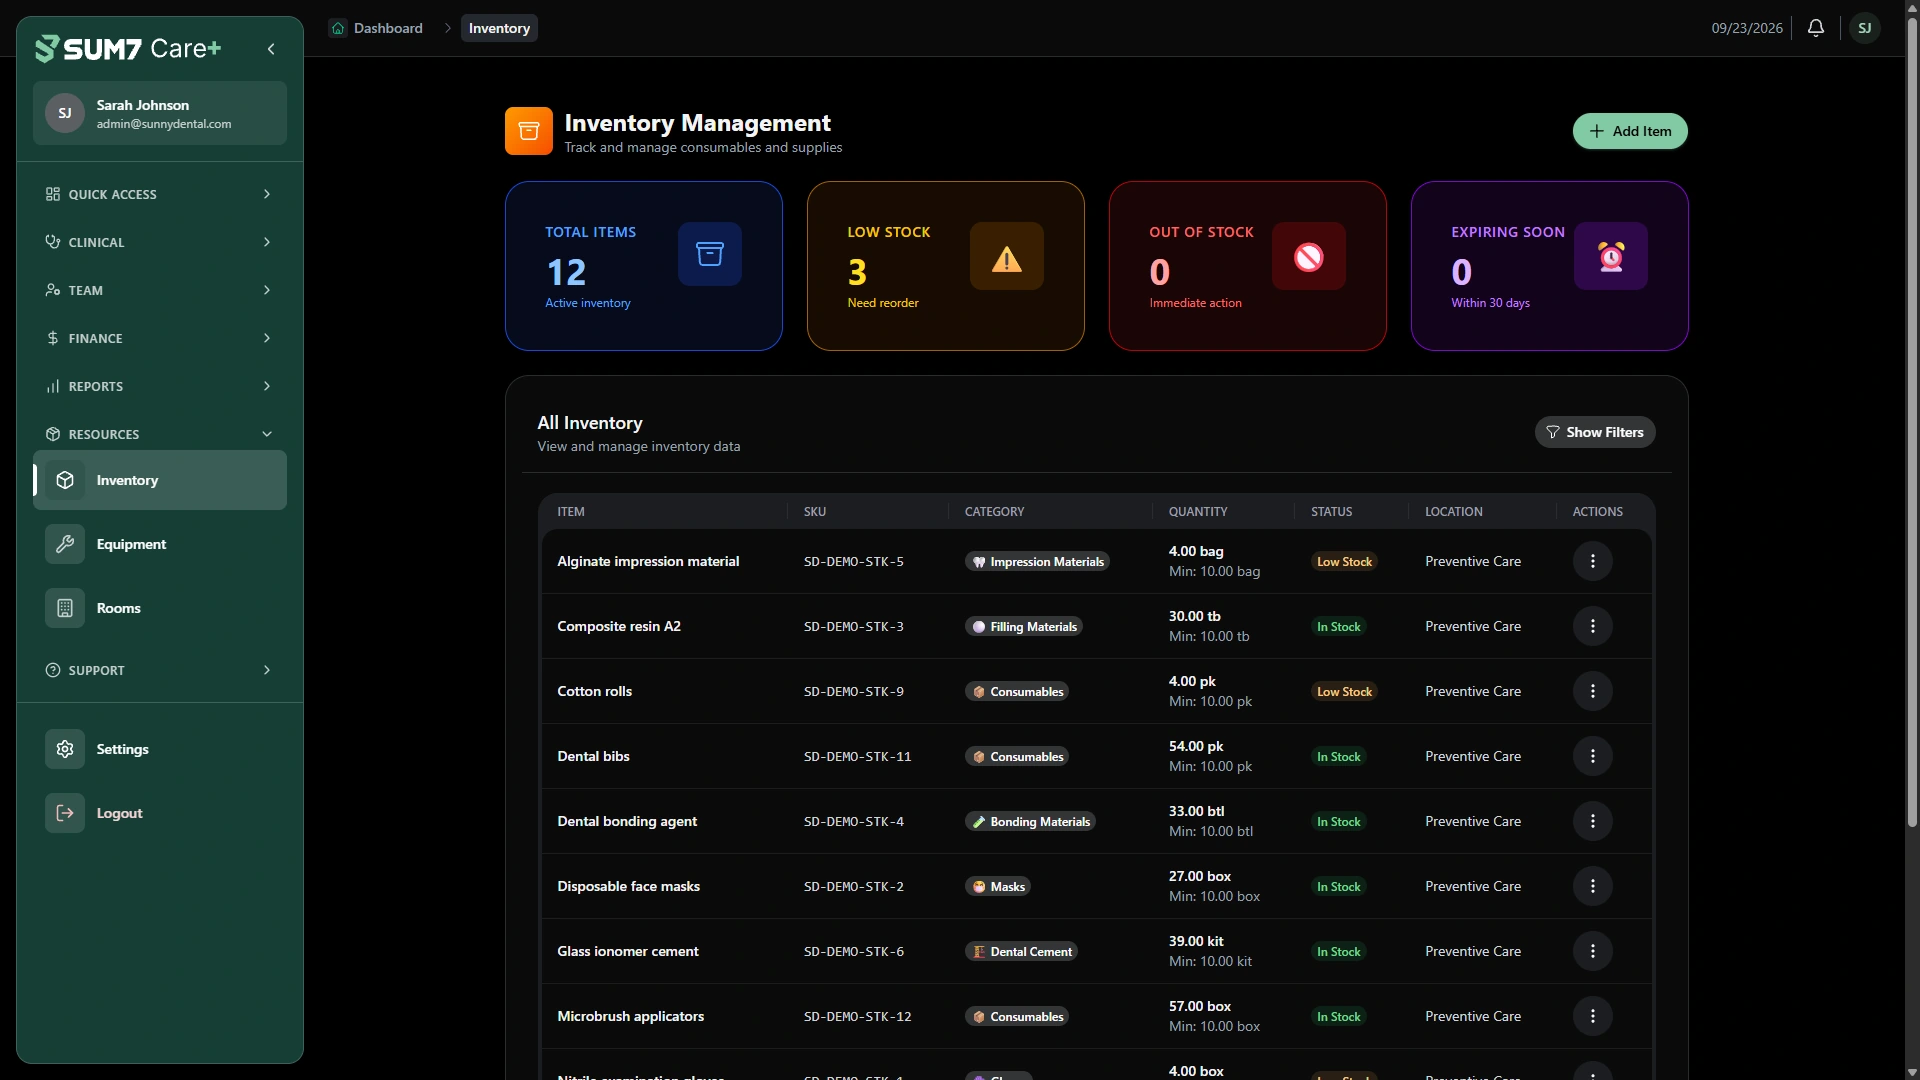
Task: Expand the Clinical menu section
Action: pyautogui.click(x=160, y=242)
